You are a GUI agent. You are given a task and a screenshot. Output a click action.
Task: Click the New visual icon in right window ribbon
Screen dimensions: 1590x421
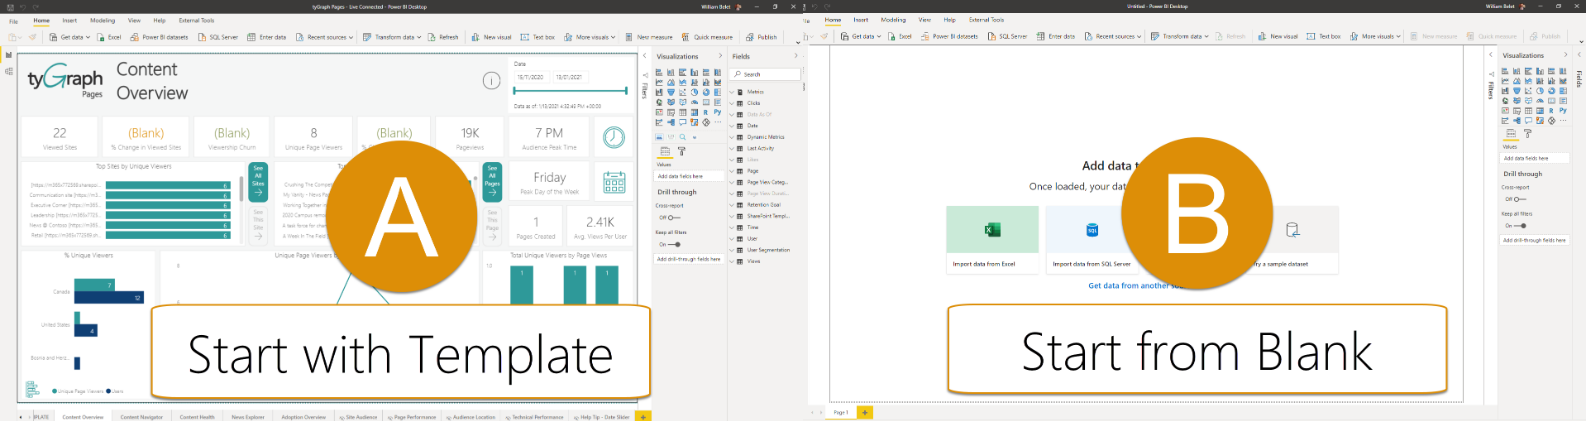tap(1275, 36)
